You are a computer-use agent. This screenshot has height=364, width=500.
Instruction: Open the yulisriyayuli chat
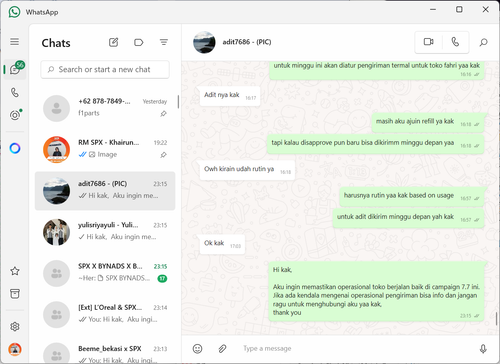click(x=105, y=232)
